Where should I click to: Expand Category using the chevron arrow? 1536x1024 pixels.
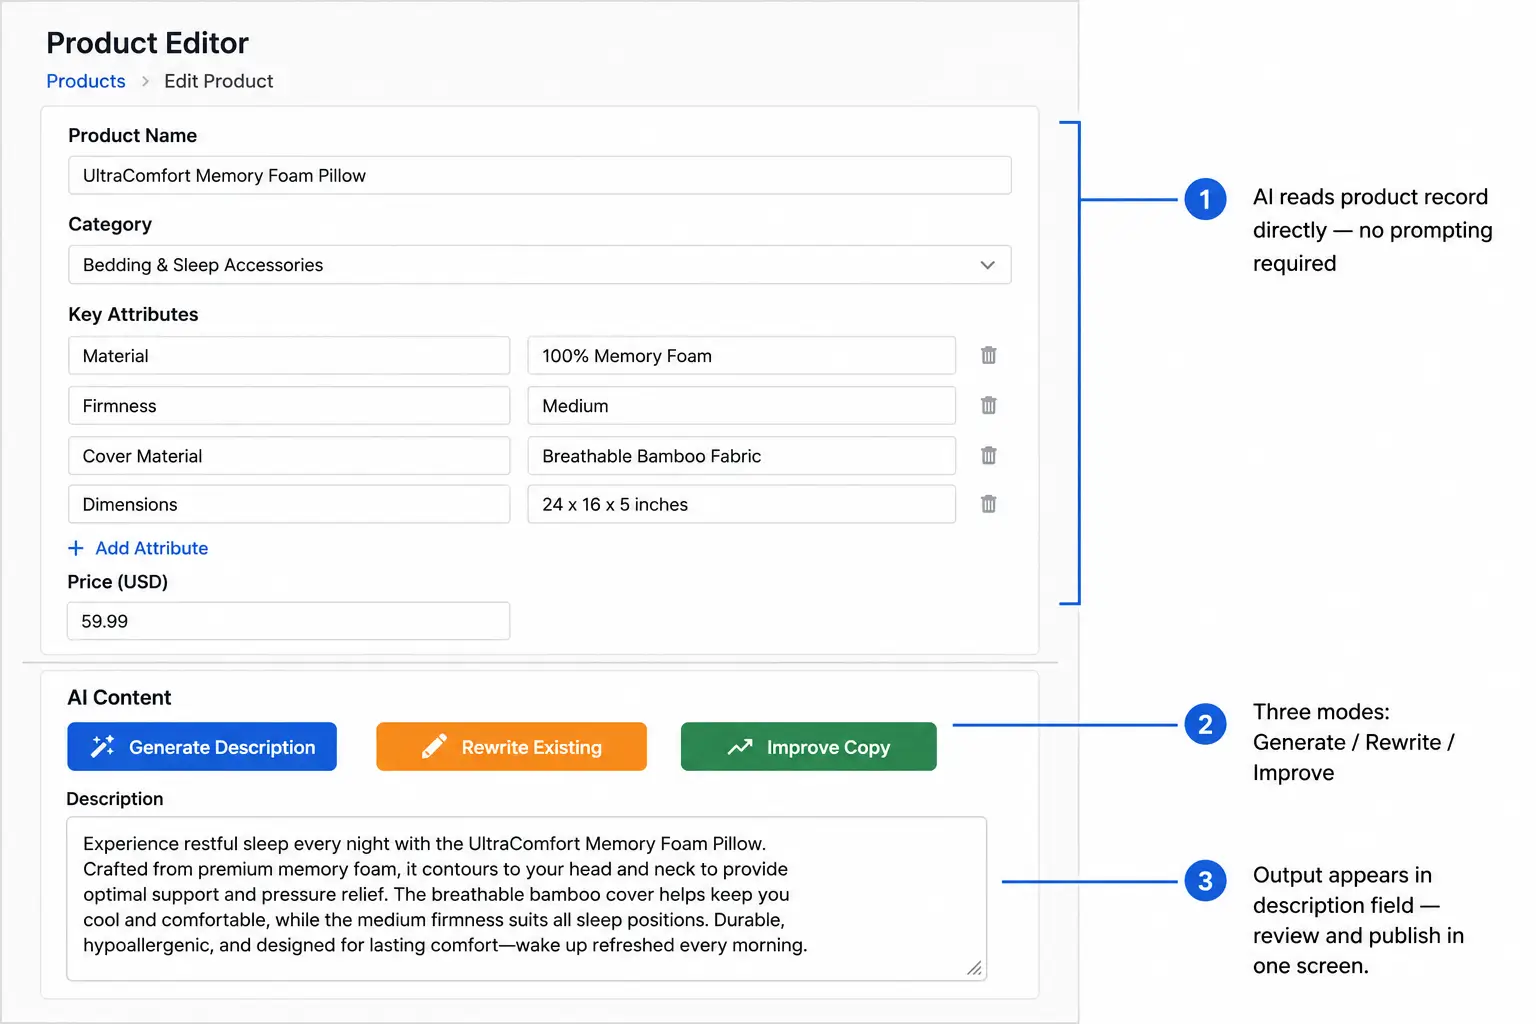987,265
